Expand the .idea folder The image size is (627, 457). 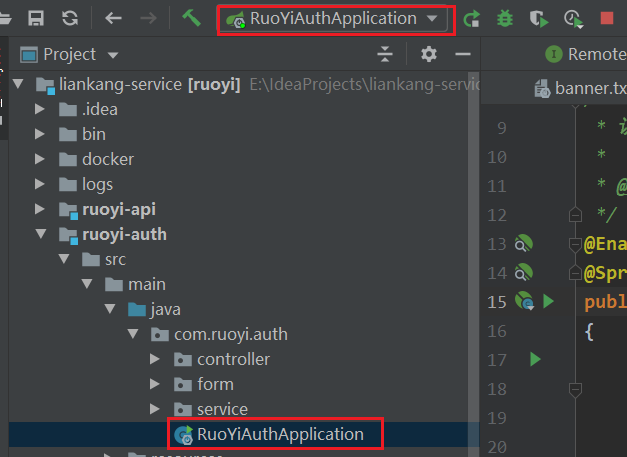pyautogui.click(x=39, y=109)
